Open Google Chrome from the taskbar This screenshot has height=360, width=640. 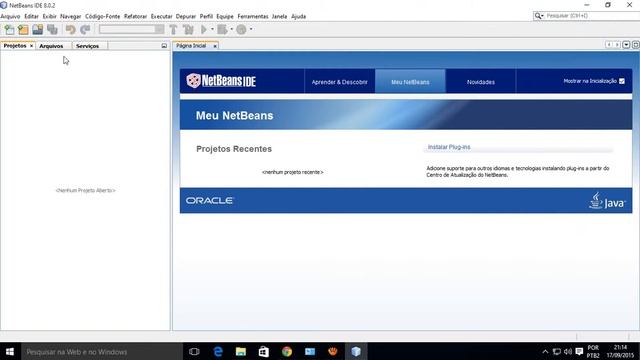click(287, 351)
